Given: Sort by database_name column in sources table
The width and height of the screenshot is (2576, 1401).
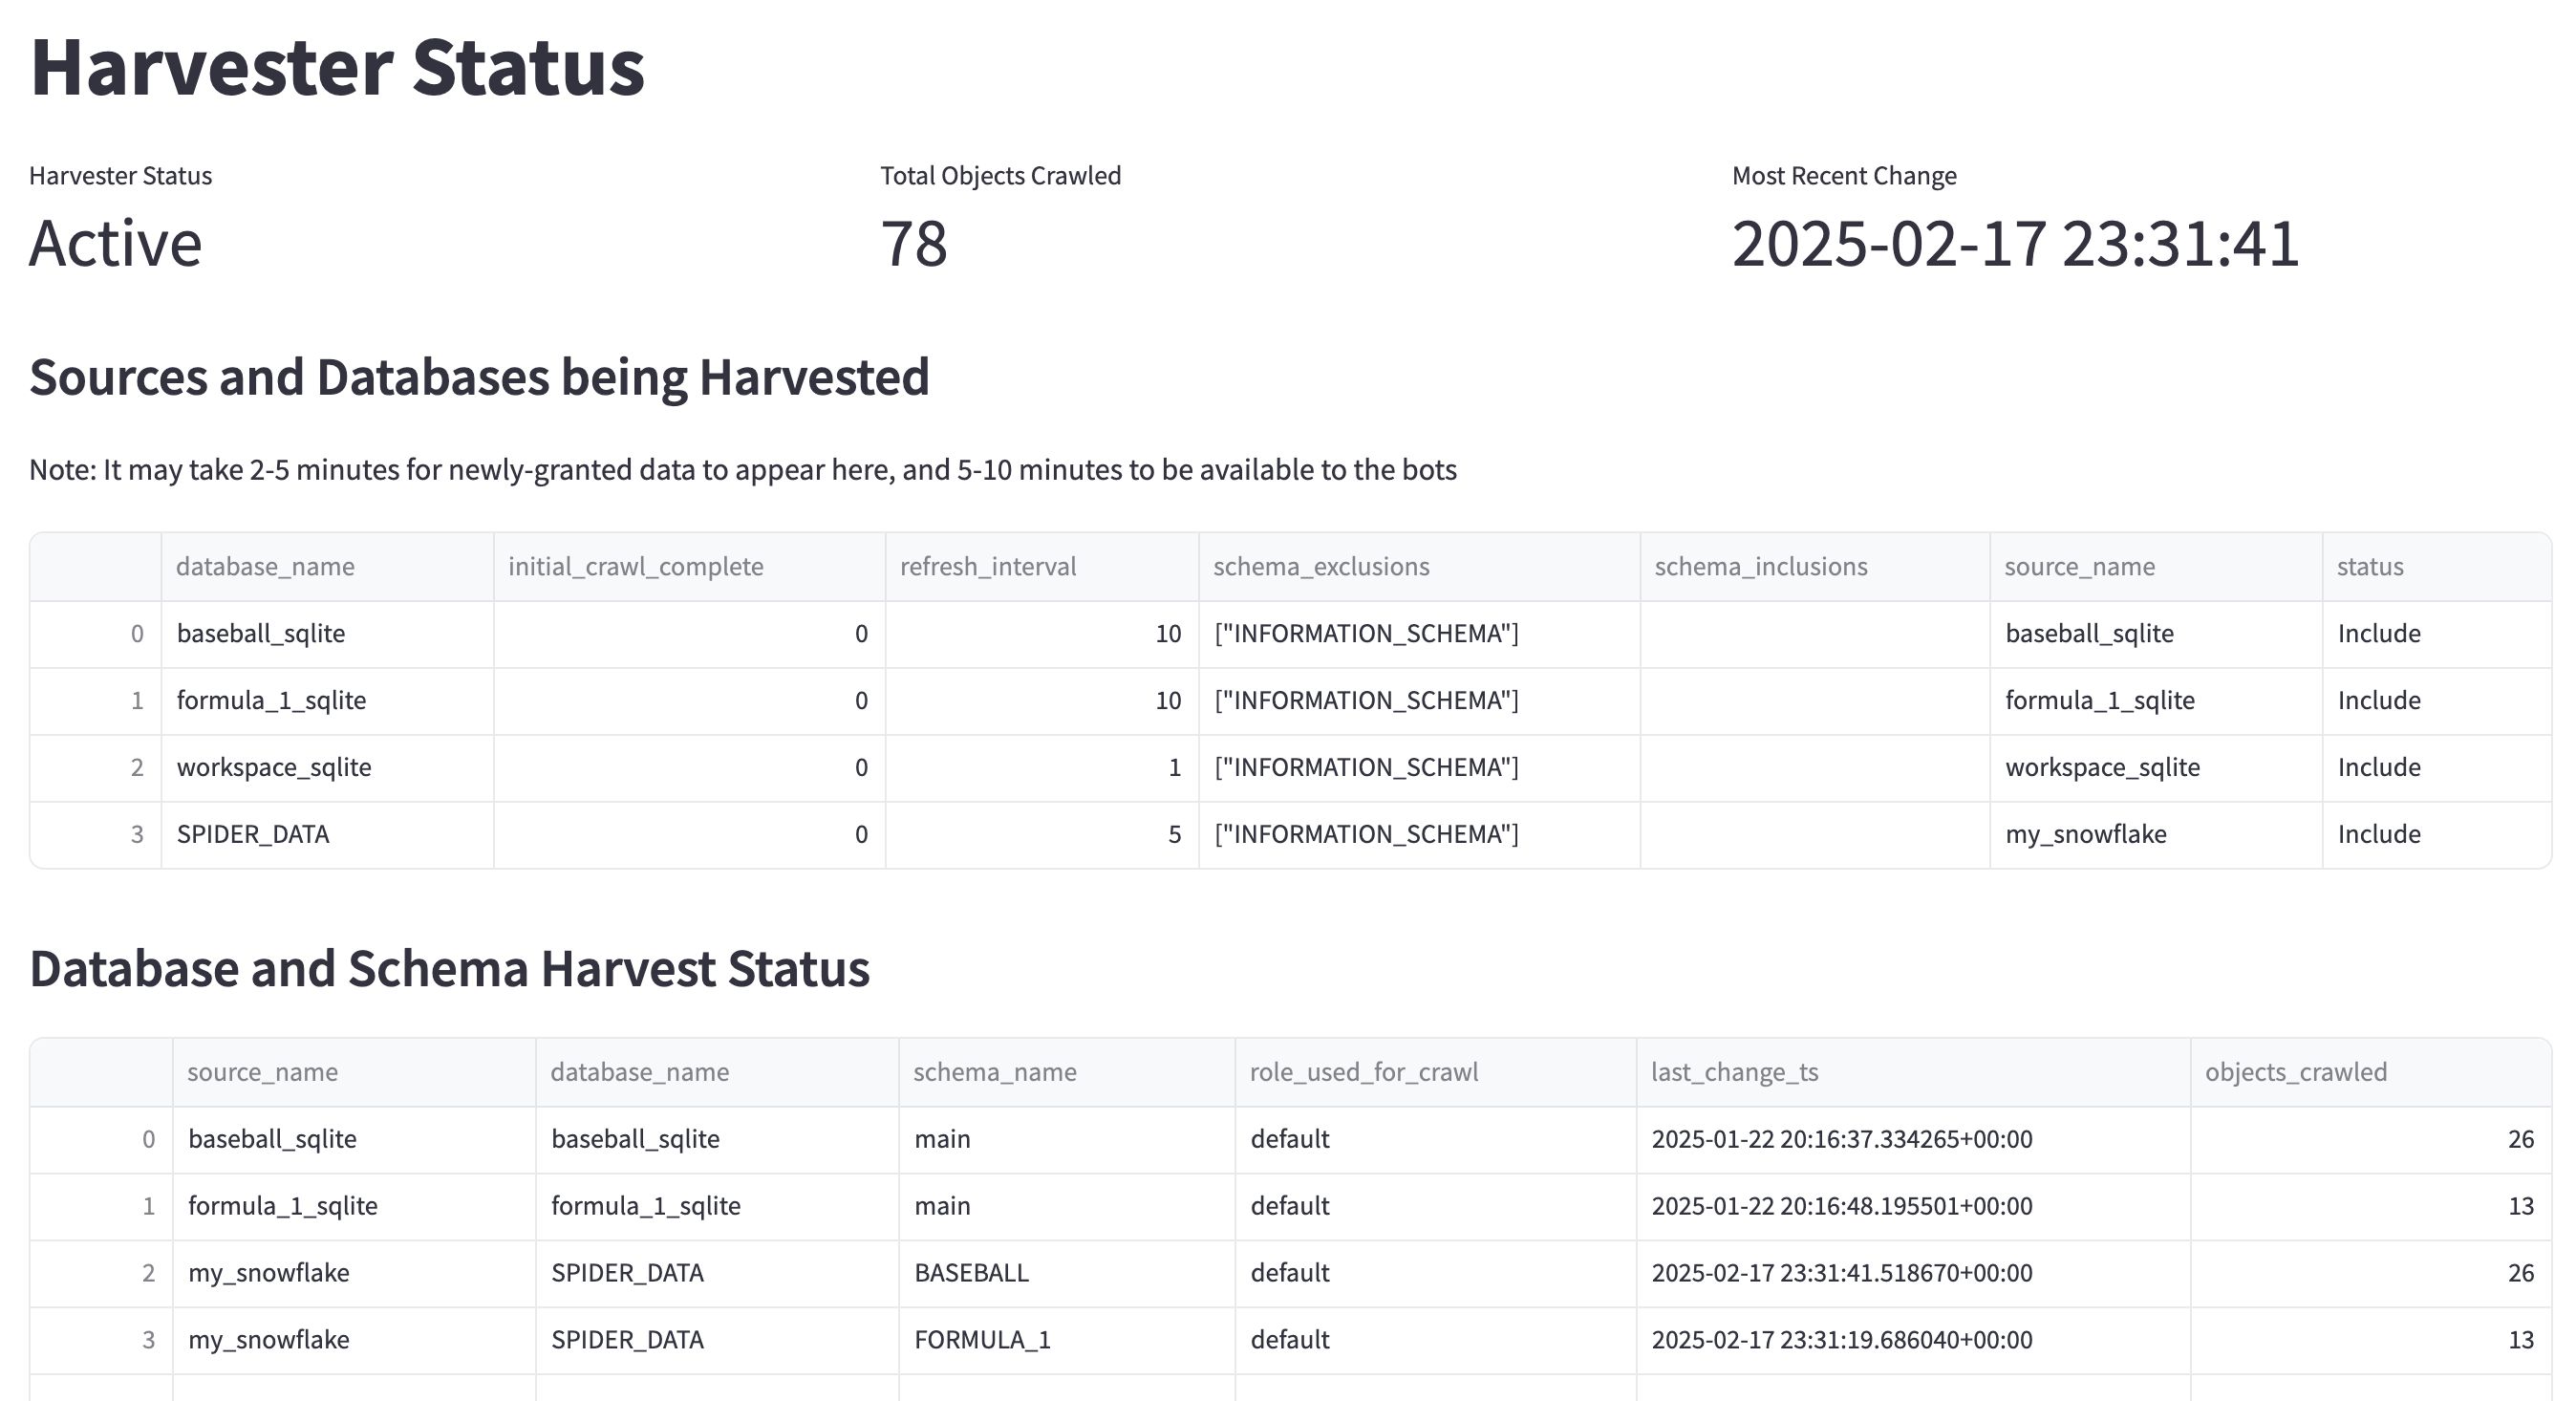Looking at the screenshot, I should [x=265, y=566].
